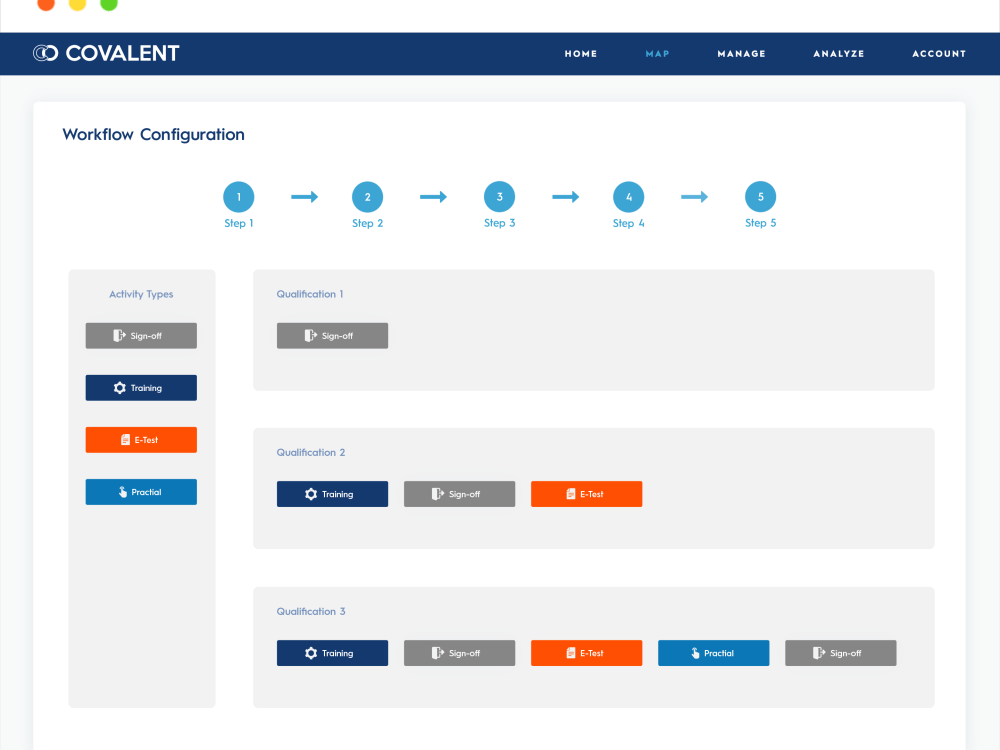Click the Step 2 label
1000x750 pixels.
(367, 223)
